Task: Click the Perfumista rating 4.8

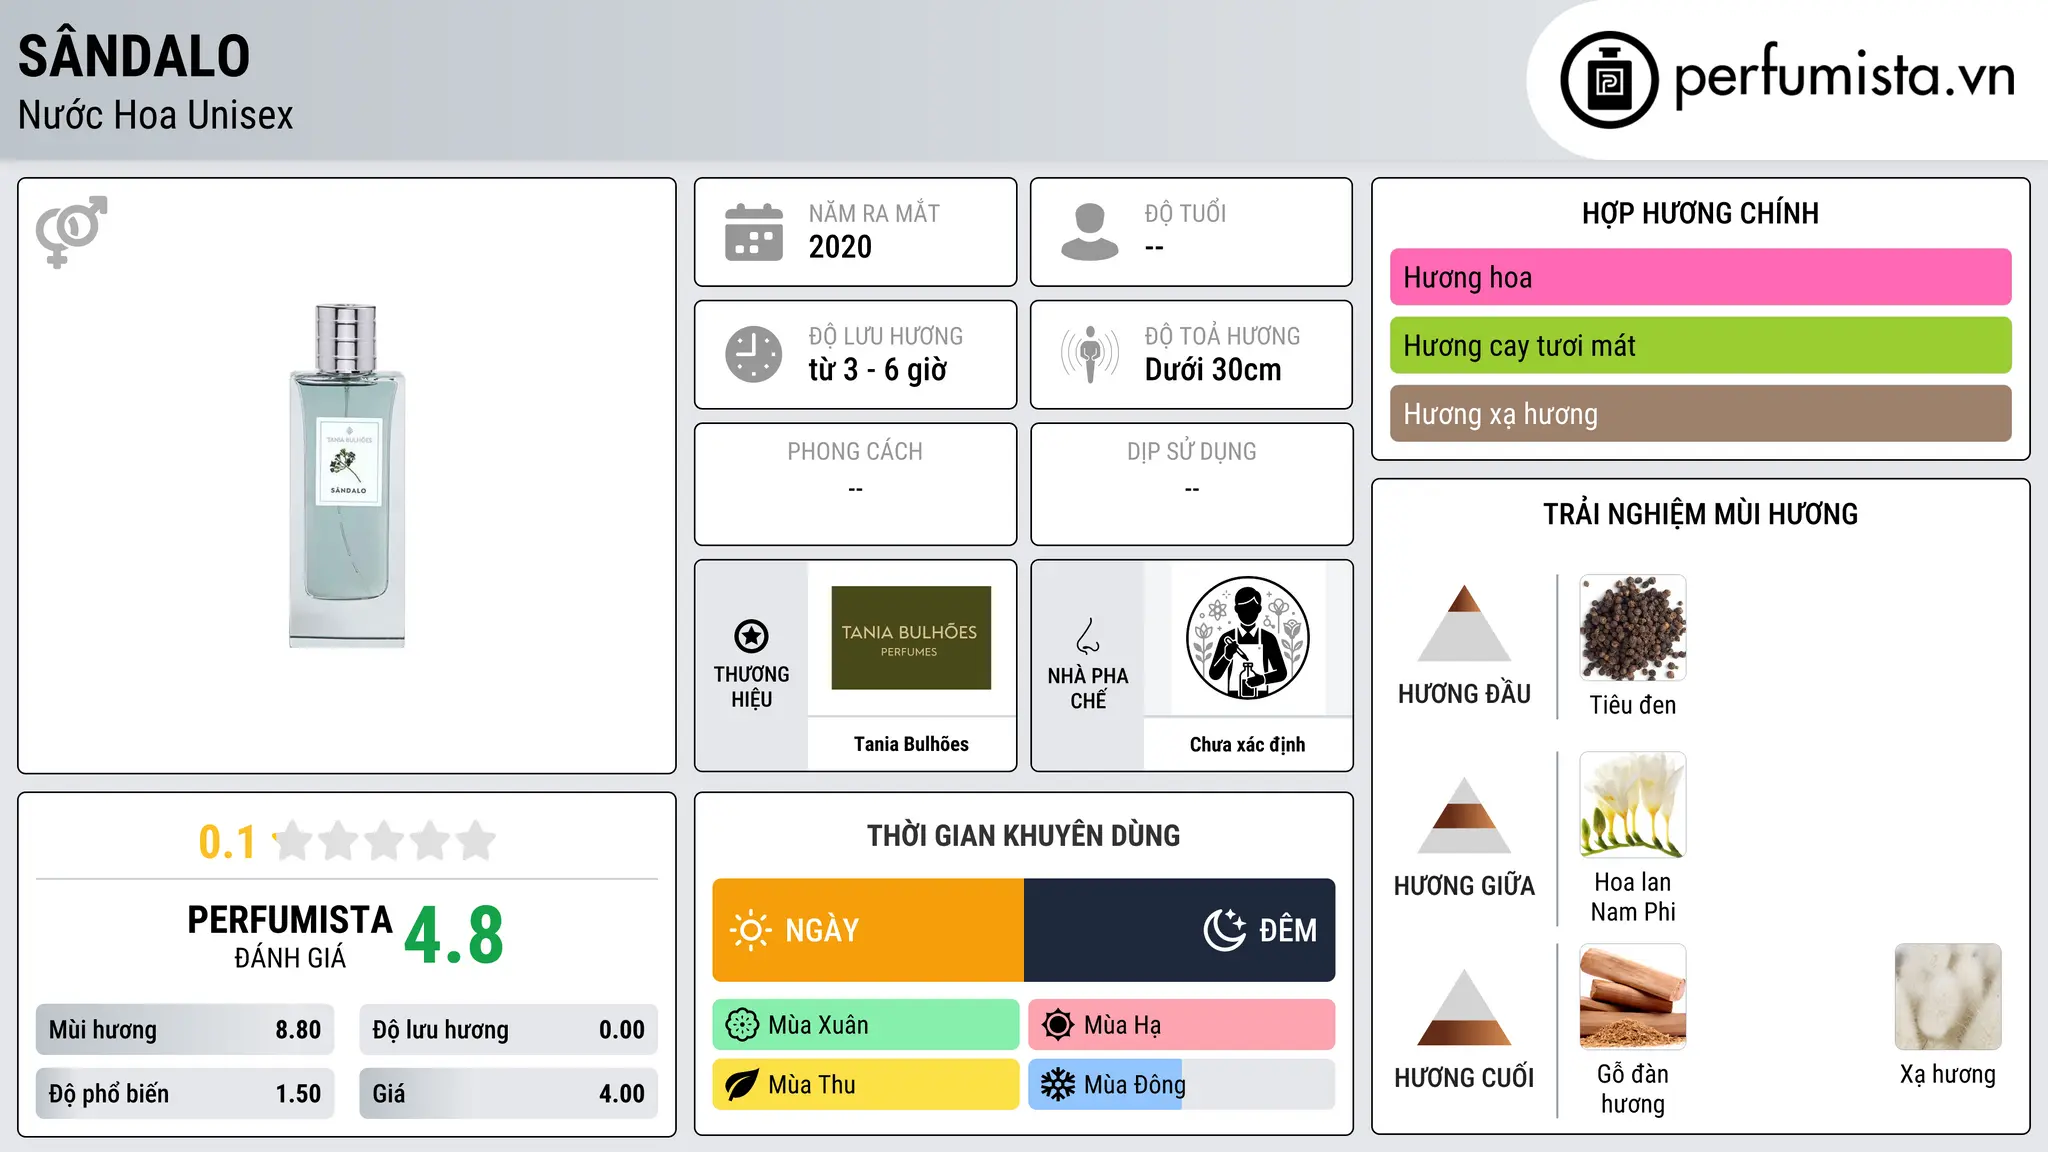Action: tap(454, 936)
